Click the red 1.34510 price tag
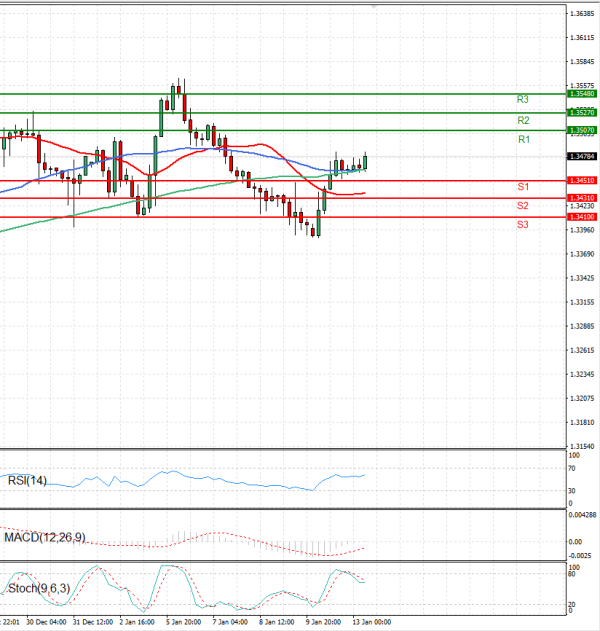 [581, 180]
